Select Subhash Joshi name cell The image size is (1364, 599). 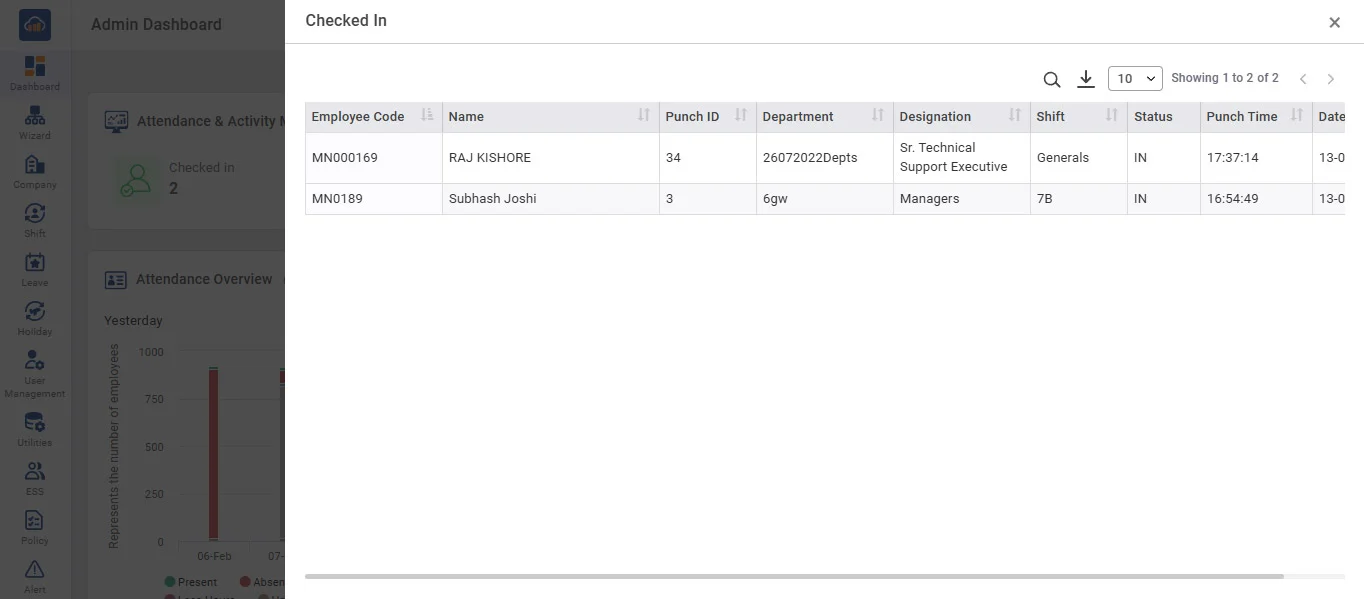[x=492, y=199]
